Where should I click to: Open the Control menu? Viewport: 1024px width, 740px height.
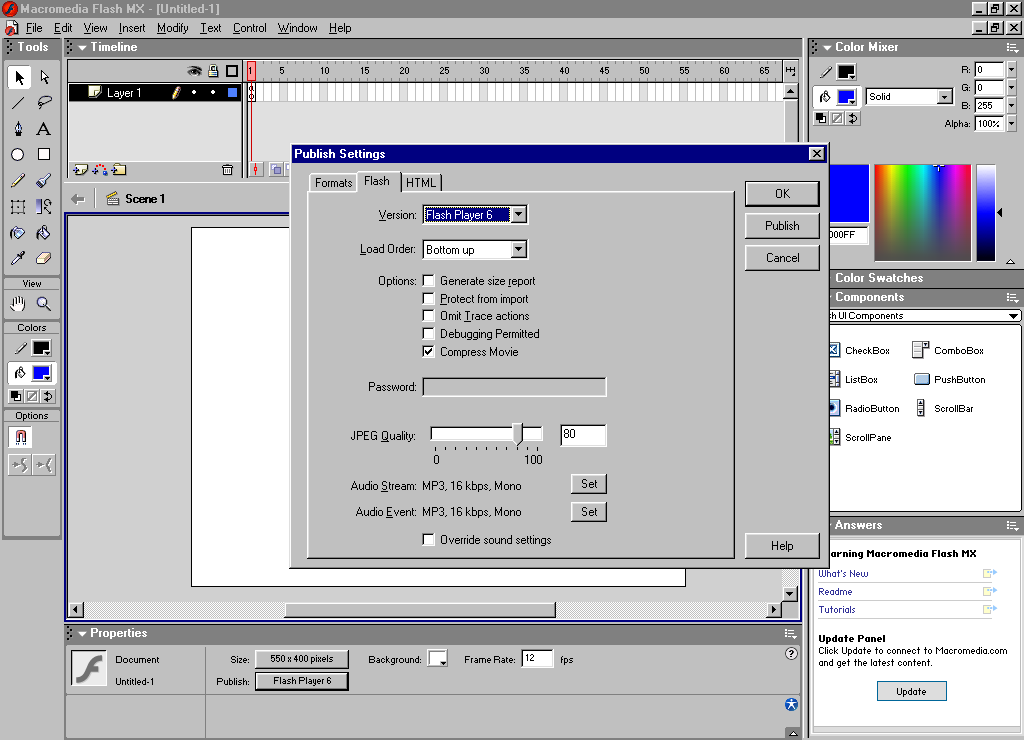(x=249, y=28)
